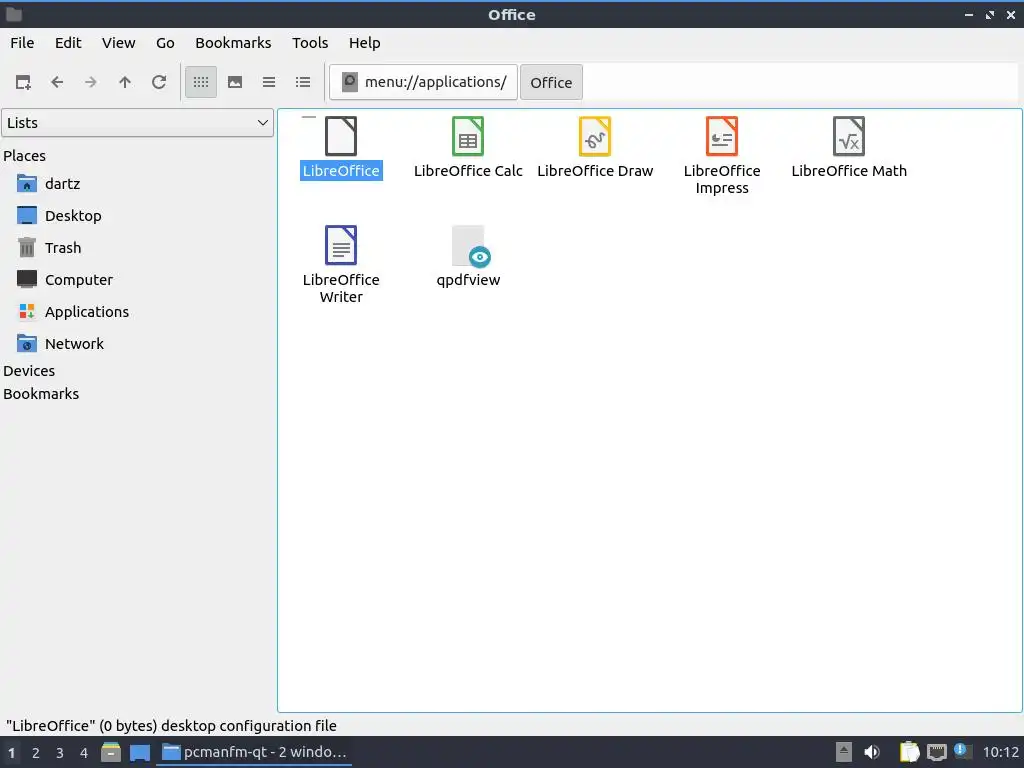Screen dimensions: 1024x768
Task: Click the Office path button
Action: pyautogui.click(x=551, y=82)
